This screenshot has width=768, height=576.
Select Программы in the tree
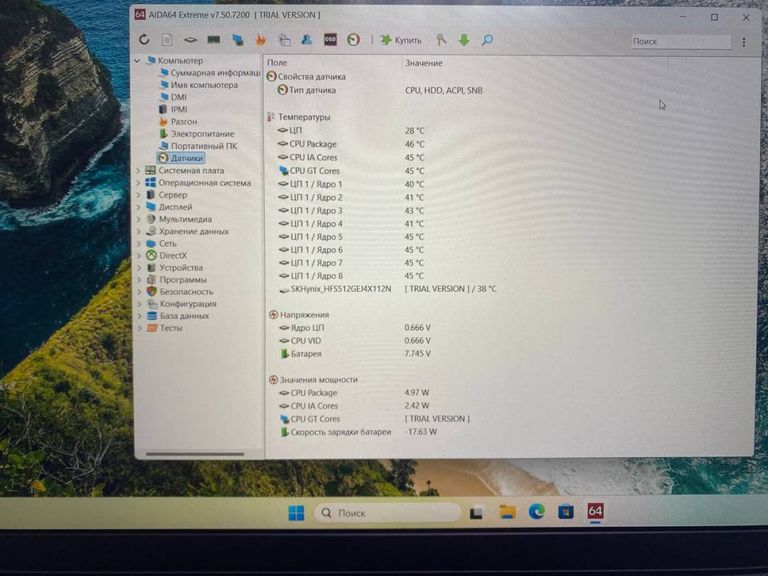177,280
